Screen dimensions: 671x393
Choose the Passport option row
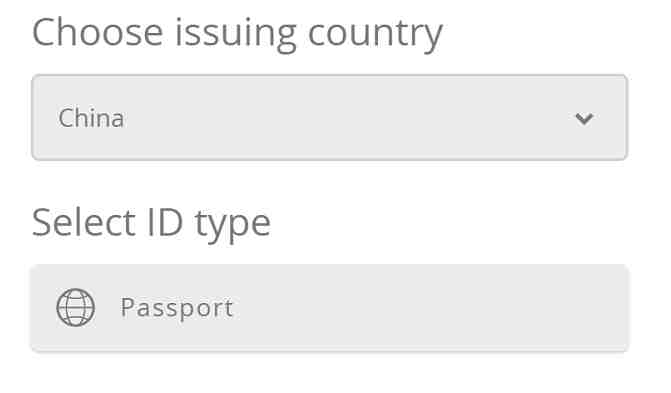(x=330, y=308)
